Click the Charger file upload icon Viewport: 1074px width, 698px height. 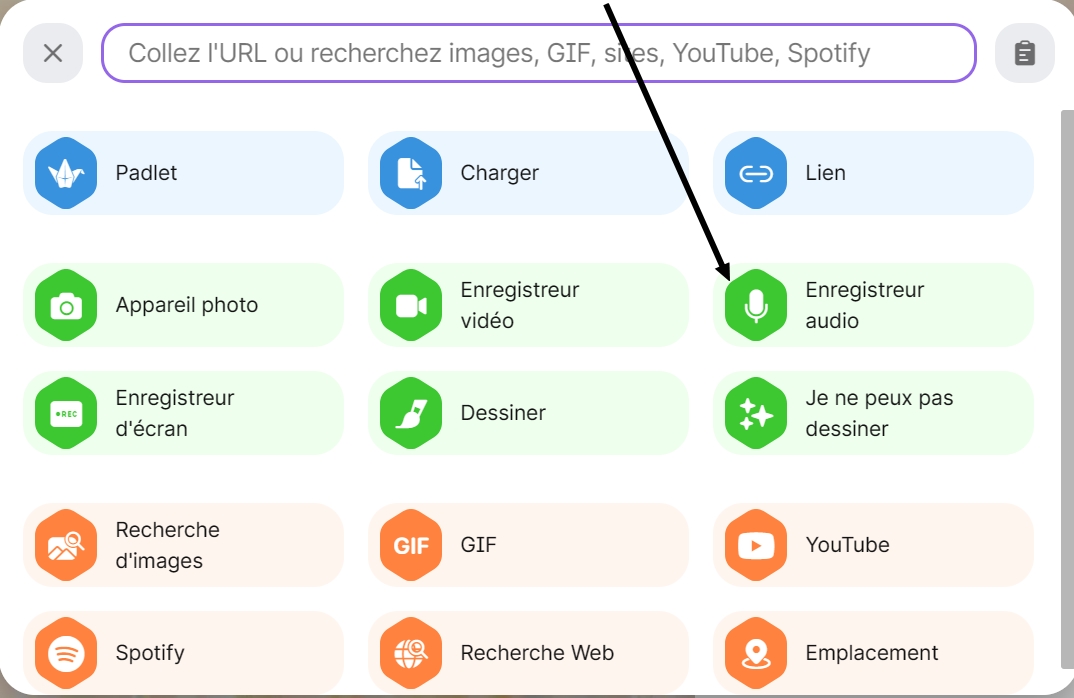click(411, 173)
